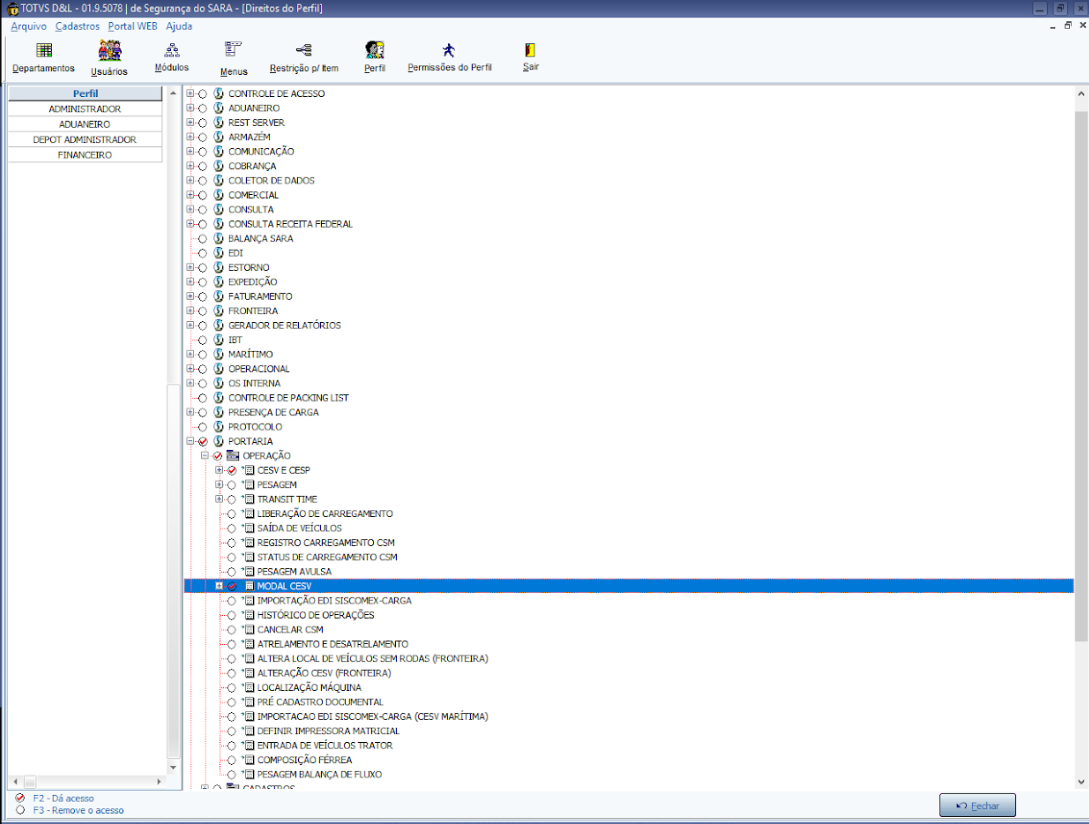
Task: Click the CANCELAR CSM form icon
Action: click(x=249, y=629)
